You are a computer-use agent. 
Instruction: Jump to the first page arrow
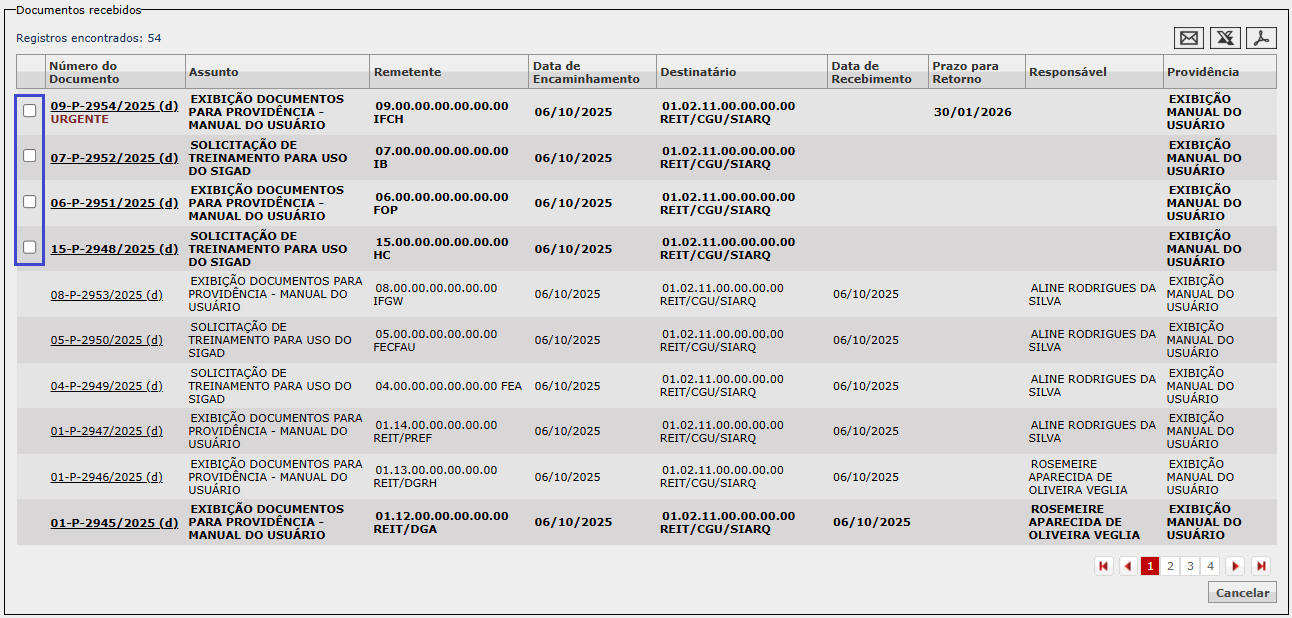1104,566
